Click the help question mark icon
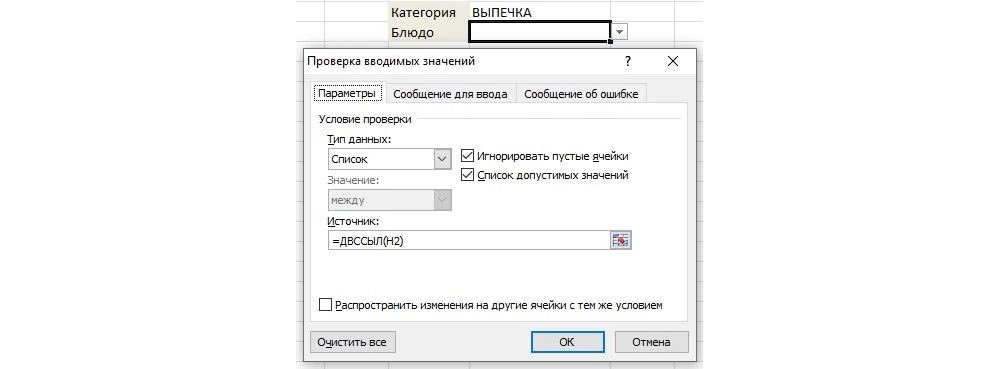 [628, 61]
